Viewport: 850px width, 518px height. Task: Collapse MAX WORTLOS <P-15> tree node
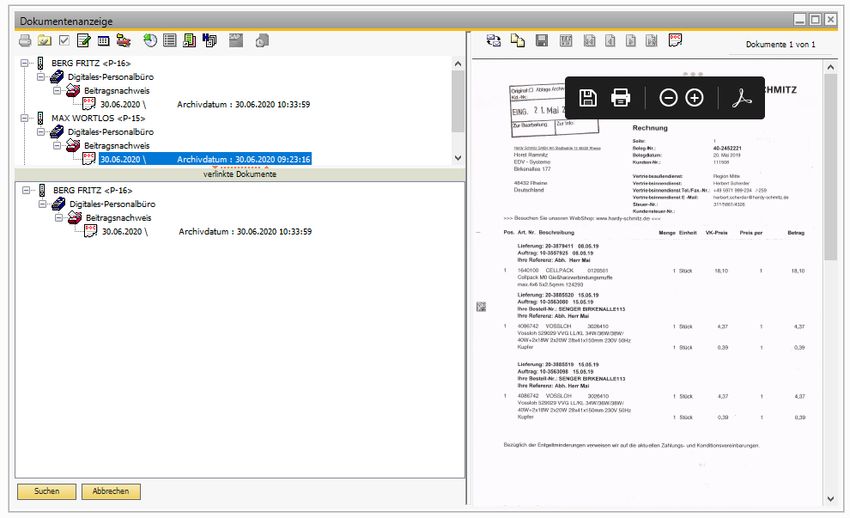24,118
